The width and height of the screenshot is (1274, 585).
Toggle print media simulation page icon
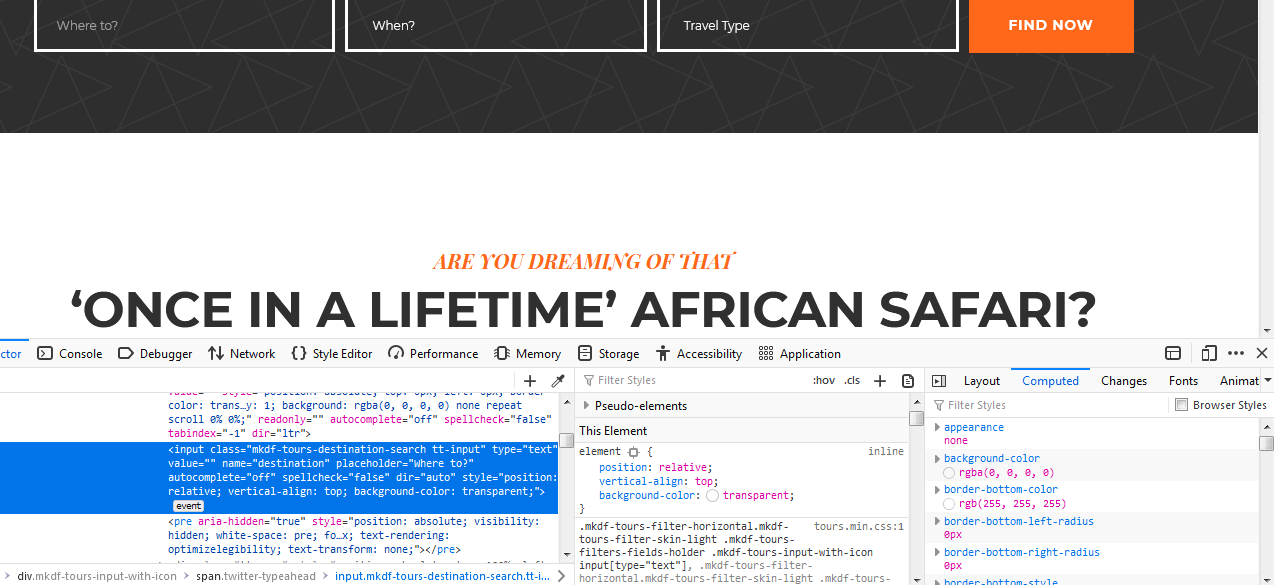click(908, 381)
